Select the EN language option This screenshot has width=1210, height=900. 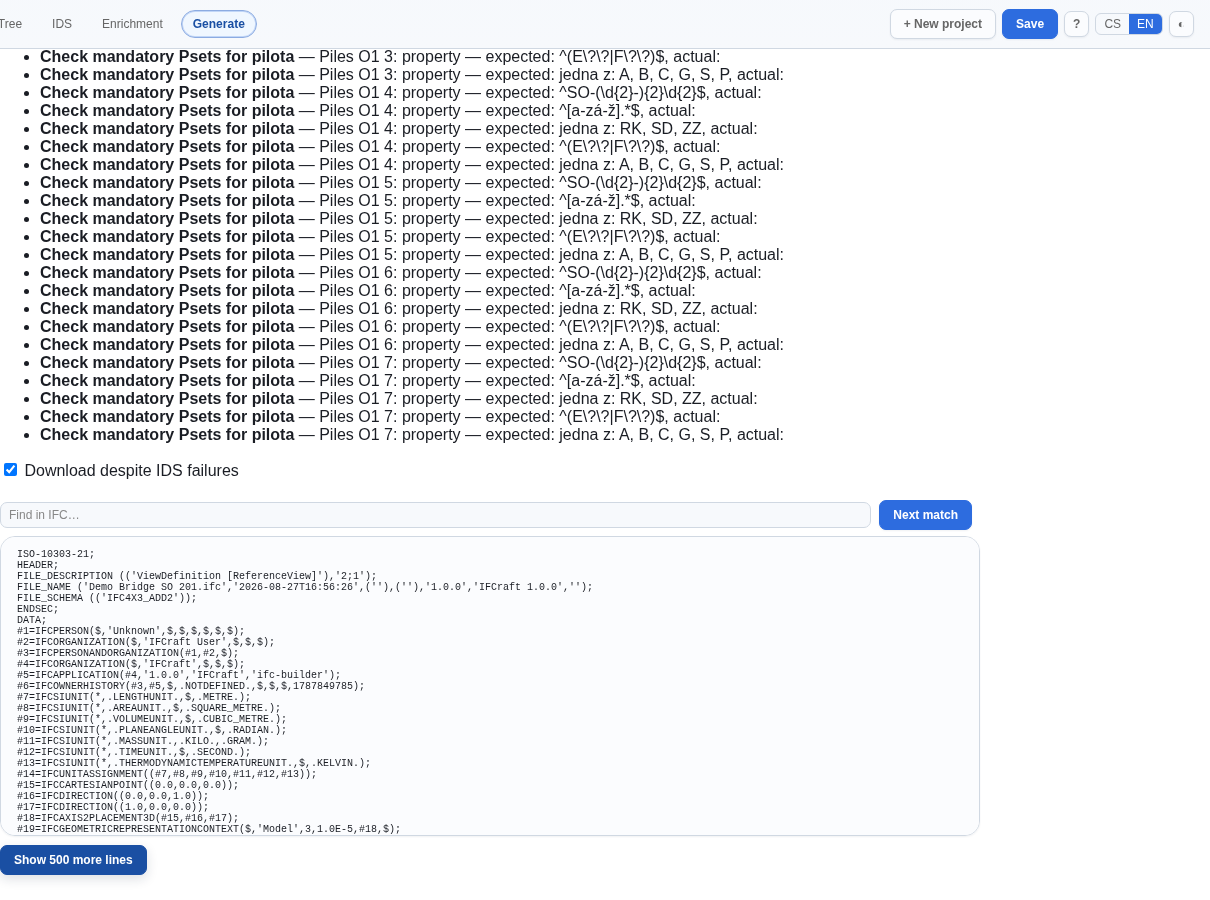tap(1145, 24)
